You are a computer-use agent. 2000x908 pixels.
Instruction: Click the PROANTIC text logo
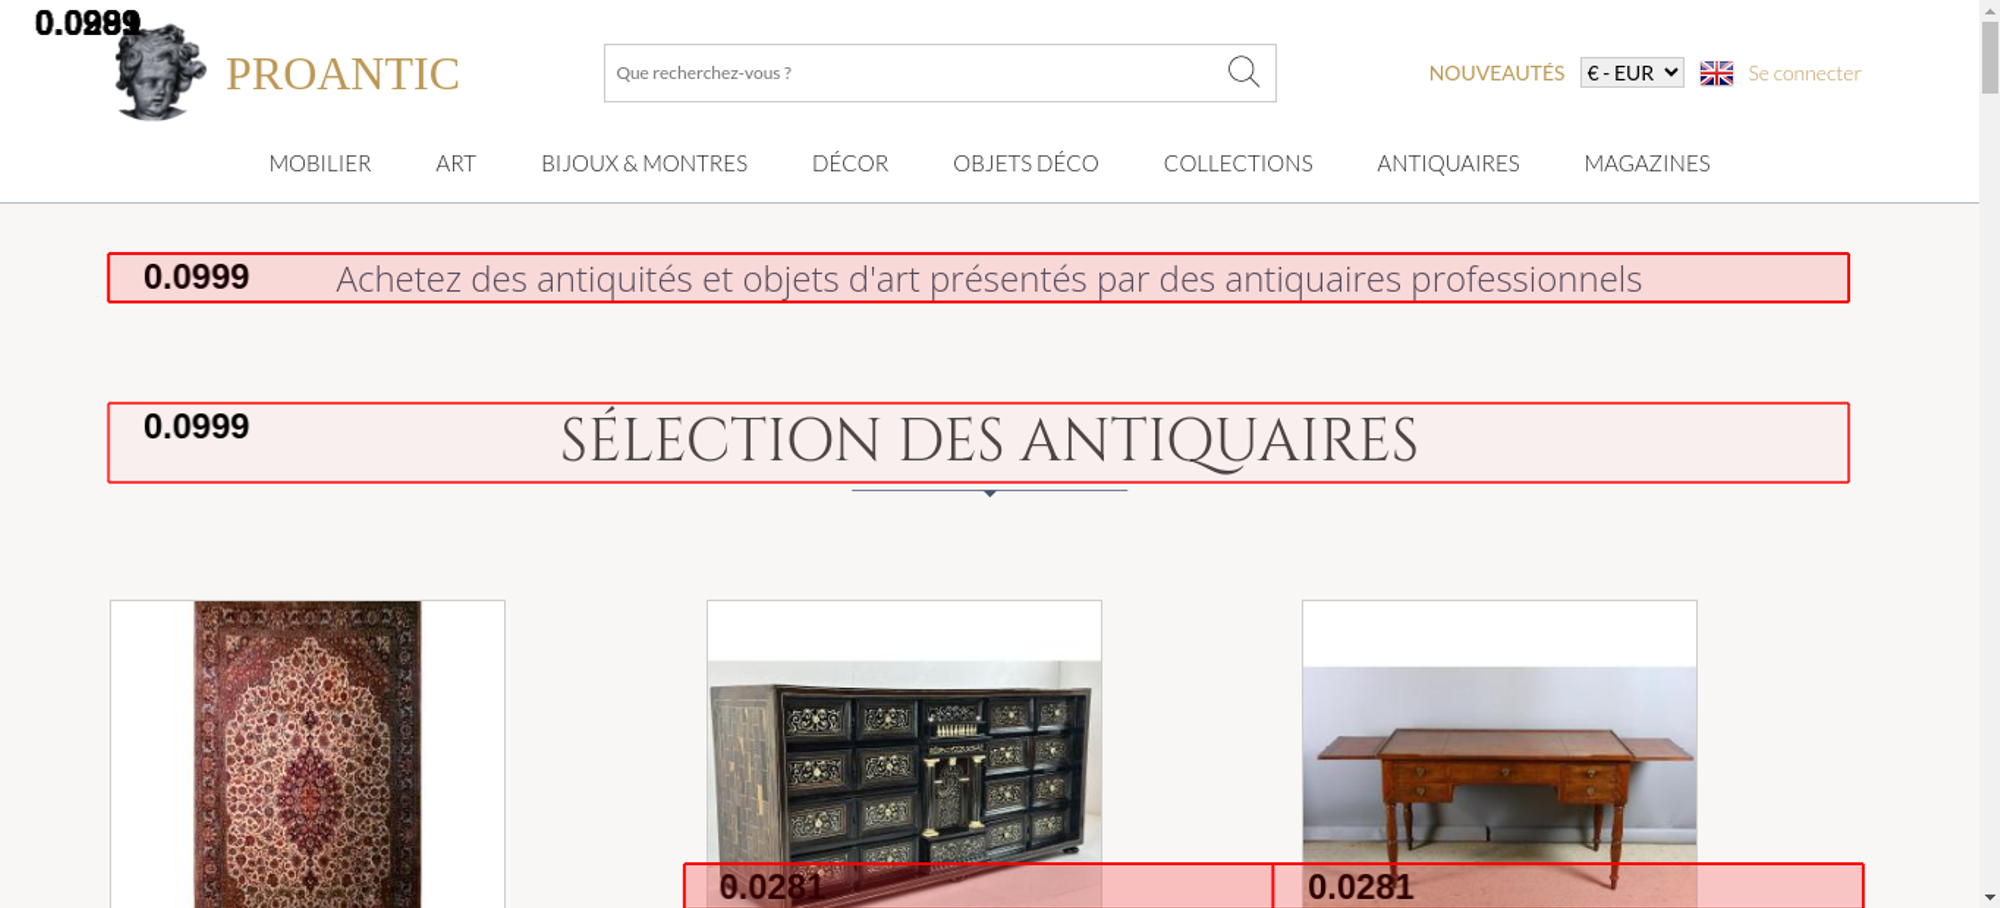coord(342,74)
